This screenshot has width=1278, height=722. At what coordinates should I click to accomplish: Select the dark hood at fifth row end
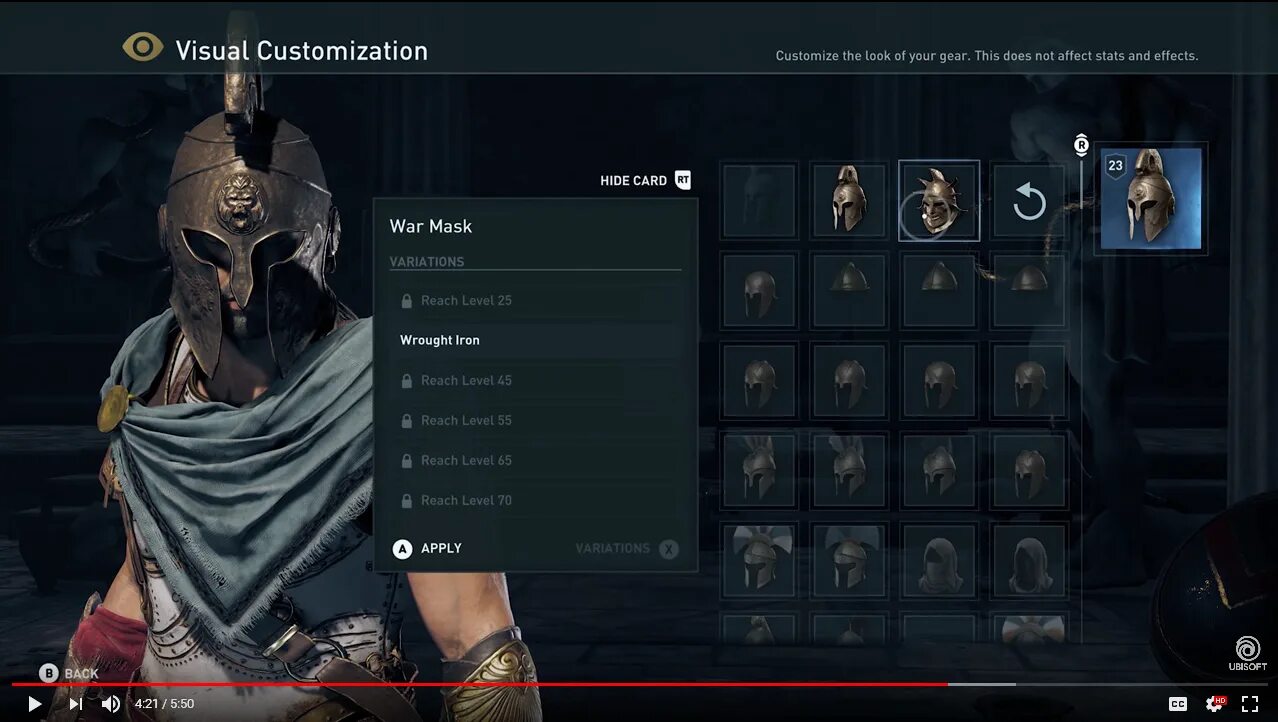pyautogui.click(x=1029, y=560)
